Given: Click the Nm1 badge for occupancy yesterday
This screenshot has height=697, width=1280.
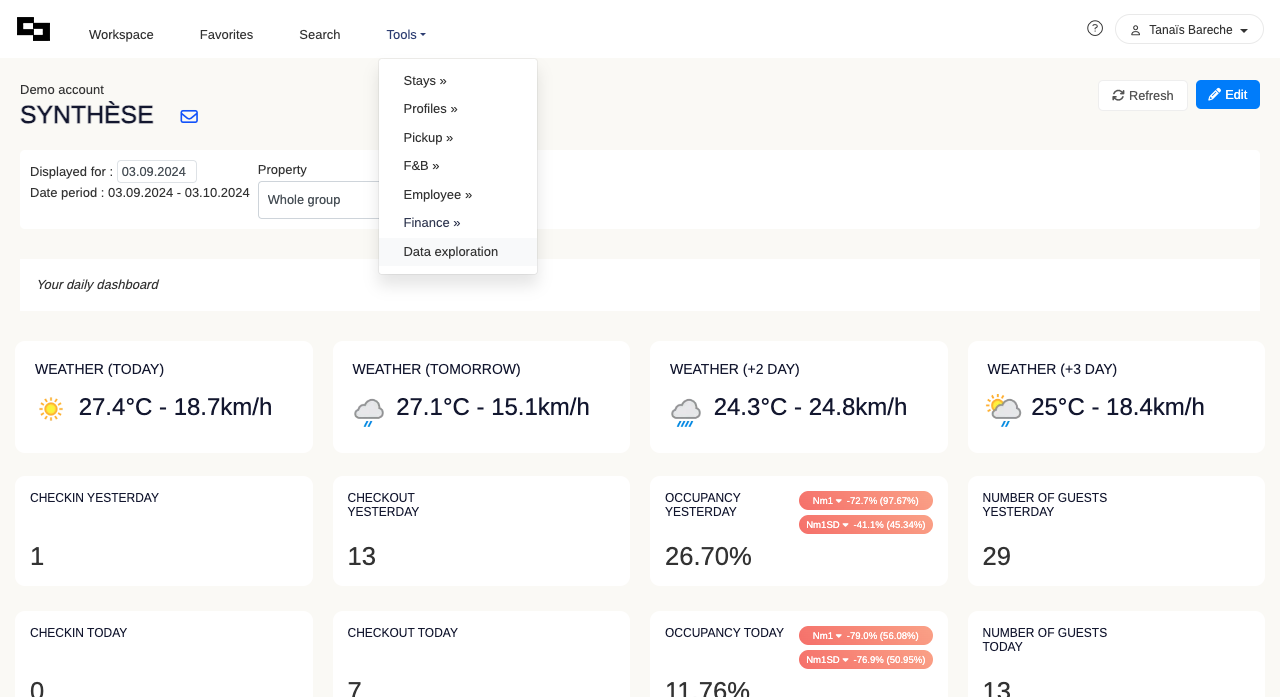Looking at the screenshot, I should tap(865, 500).
